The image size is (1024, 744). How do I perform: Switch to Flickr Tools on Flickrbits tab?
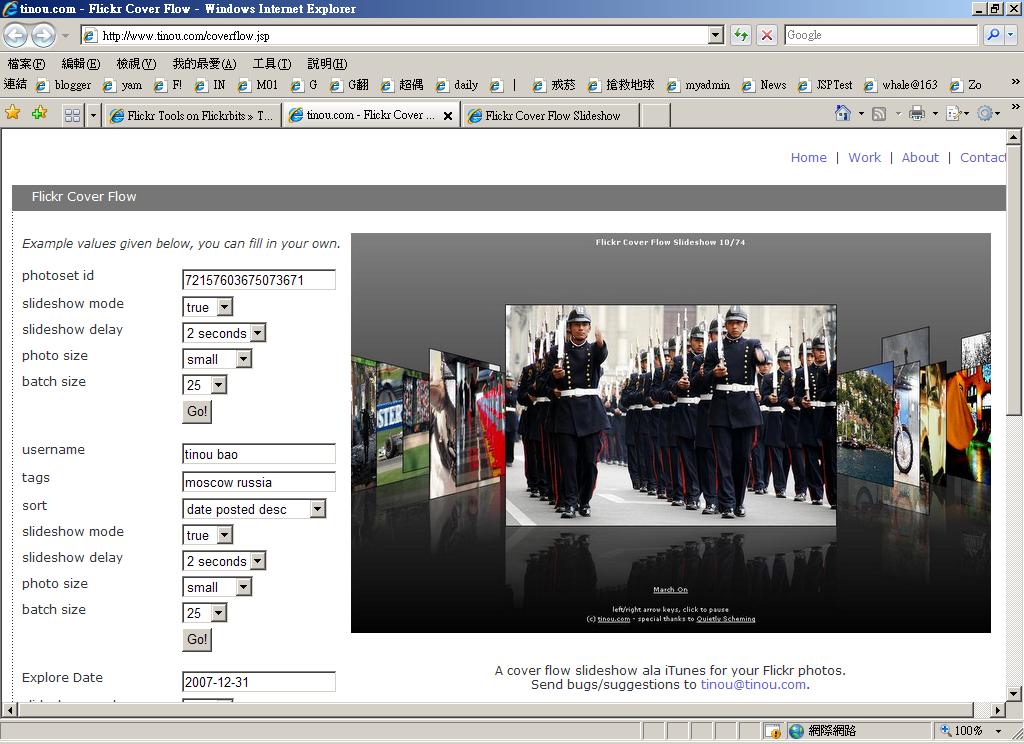point(192,116)
